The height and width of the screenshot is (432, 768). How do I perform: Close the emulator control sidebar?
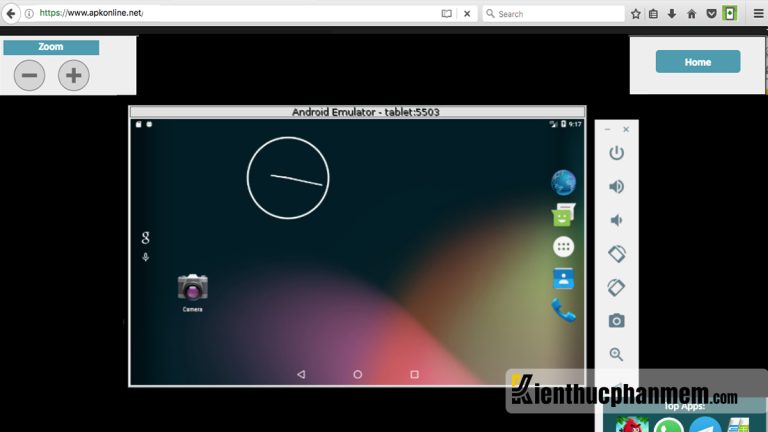pyautogui.click(x=626, y=129)
